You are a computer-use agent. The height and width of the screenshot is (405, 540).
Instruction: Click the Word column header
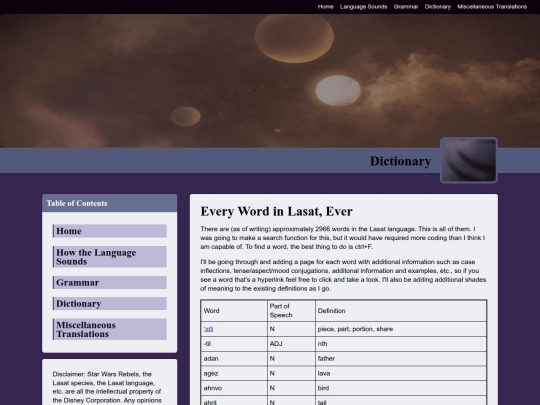pos(234,311)
